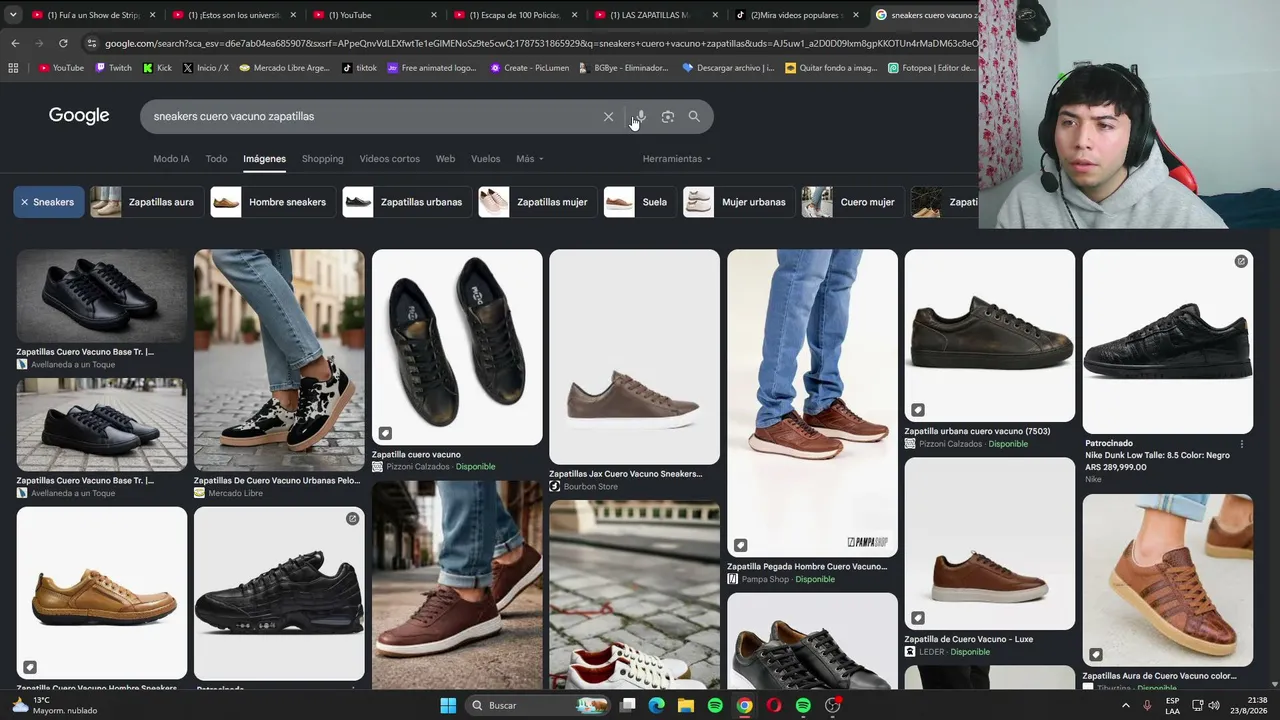Open the Bourbon Store source link

pyautogui.click(x=584, y=487)
